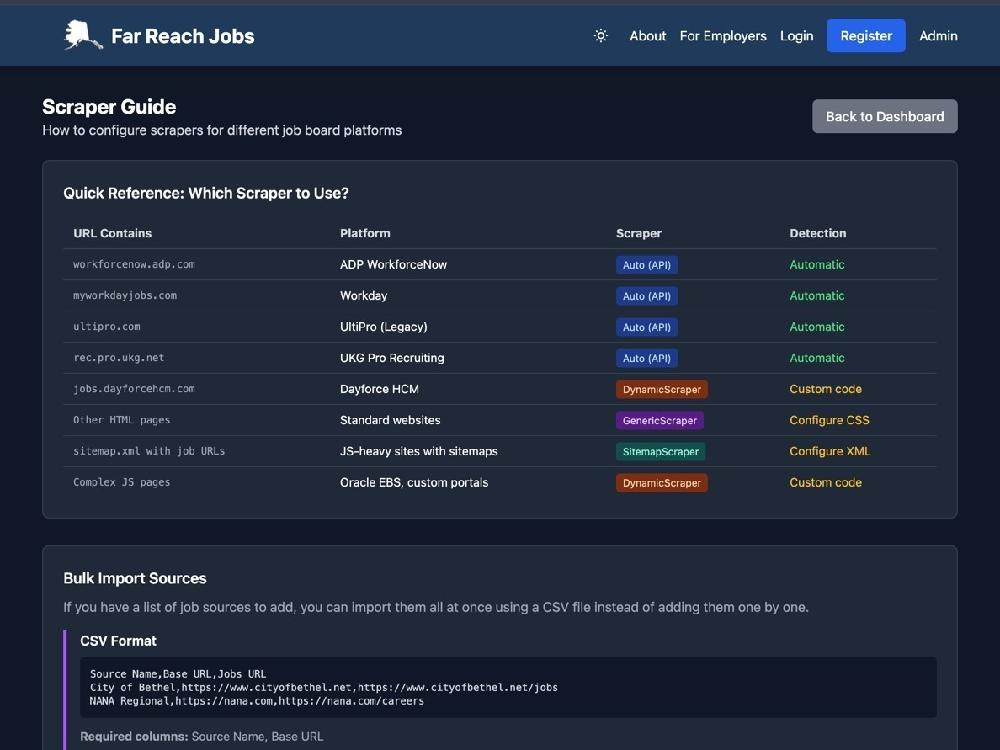Click Auto (API) badge in Workday row

(x=647, y=296)
